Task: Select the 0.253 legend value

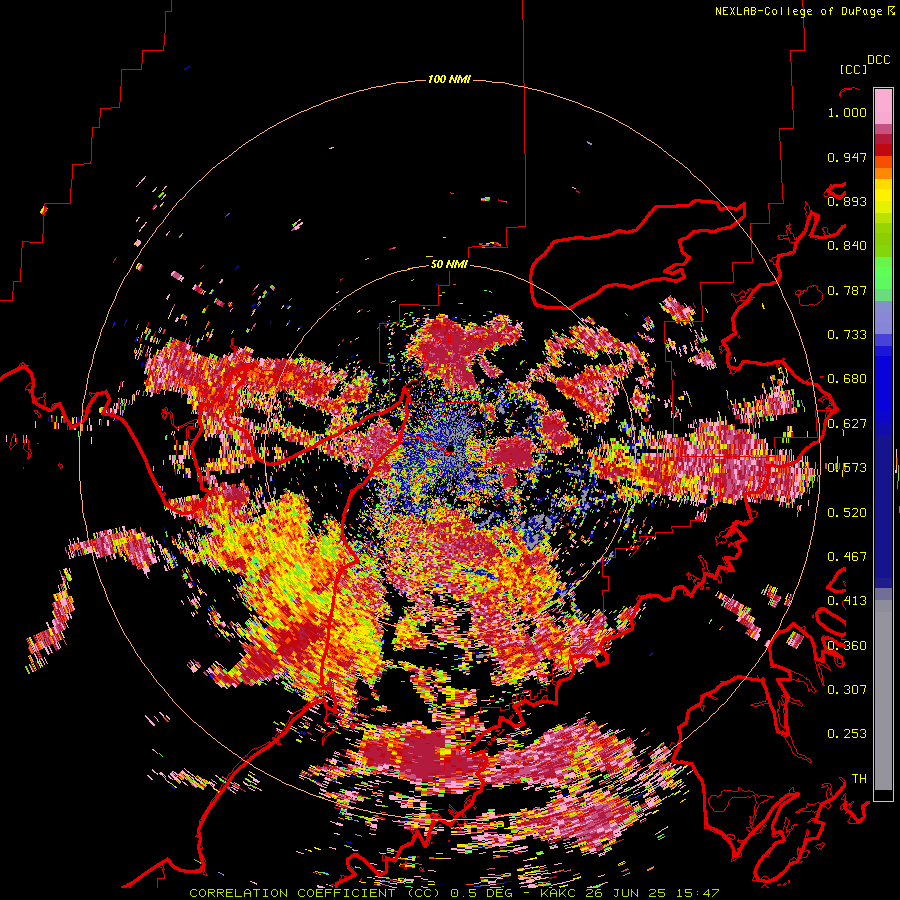Action: pyautogui.click(x=847, y=734)
